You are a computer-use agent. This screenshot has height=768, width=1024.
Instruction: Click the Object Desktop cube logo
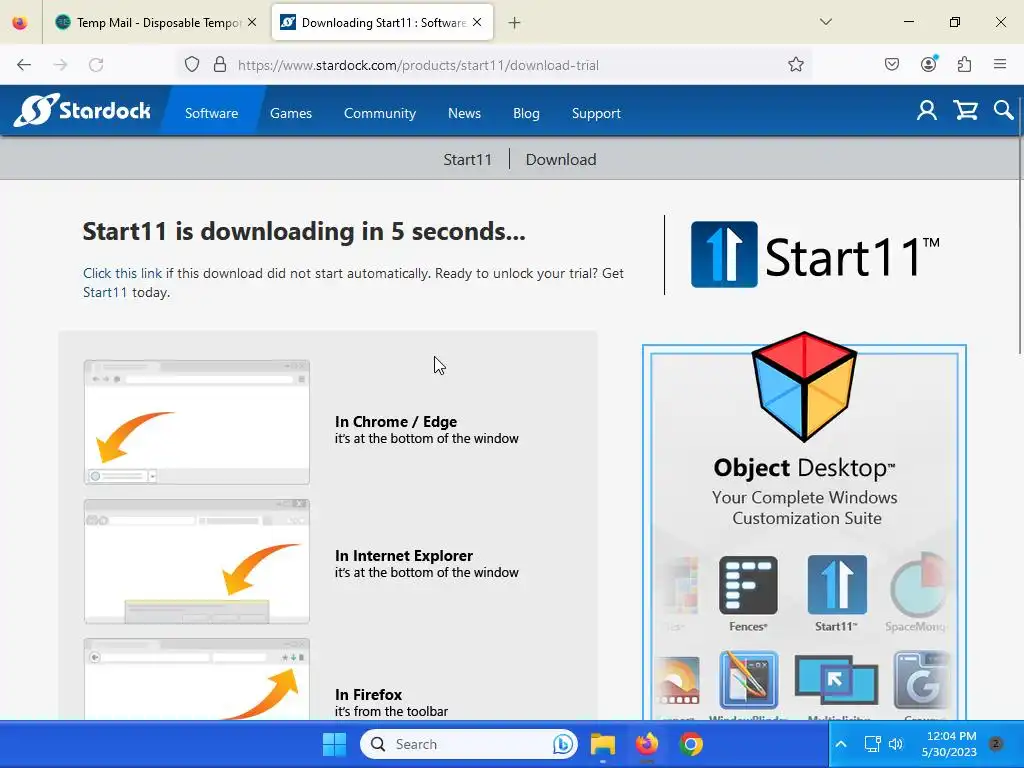804,385
